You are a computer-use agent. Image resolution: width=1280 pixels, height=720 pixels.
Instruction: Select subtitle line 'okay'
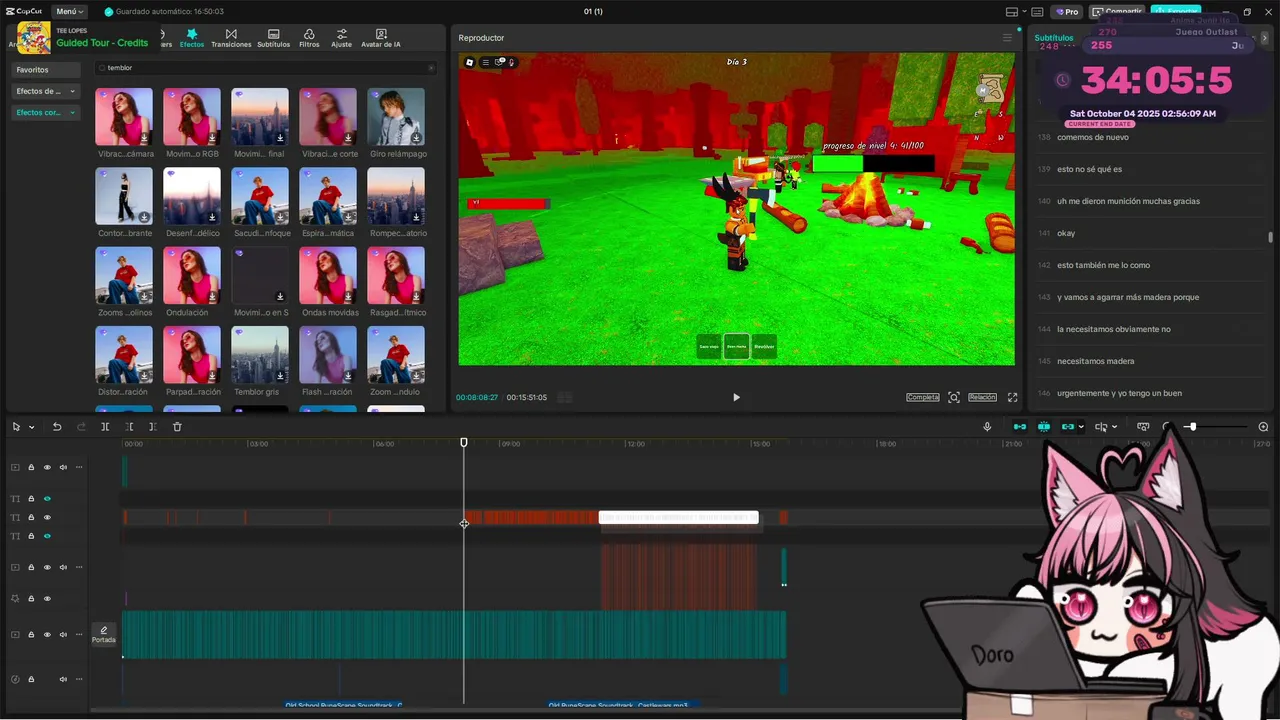click(x=1066, y=233)
